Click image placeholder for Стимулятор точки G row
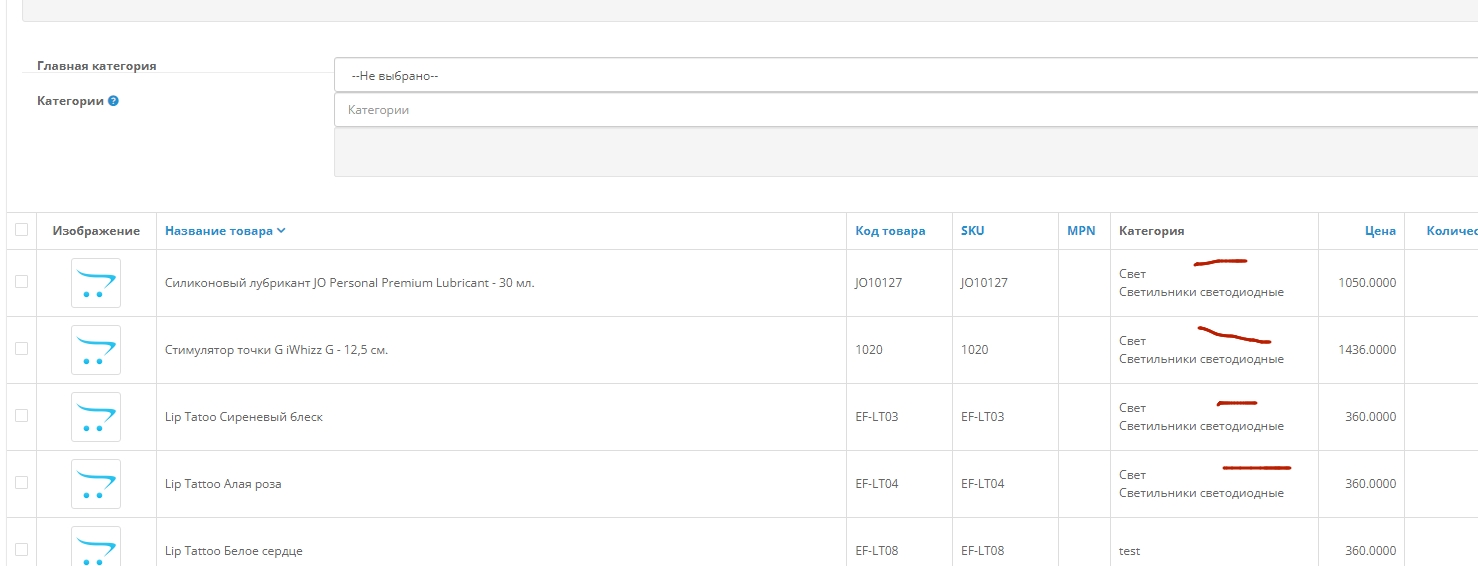 pyautogui.click(x=96, y=350)
